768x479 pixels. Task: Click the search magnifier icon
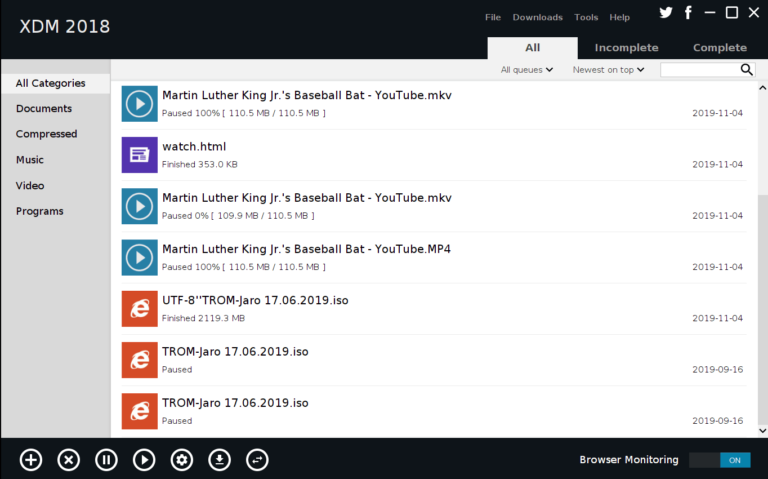tap(746, 70)
